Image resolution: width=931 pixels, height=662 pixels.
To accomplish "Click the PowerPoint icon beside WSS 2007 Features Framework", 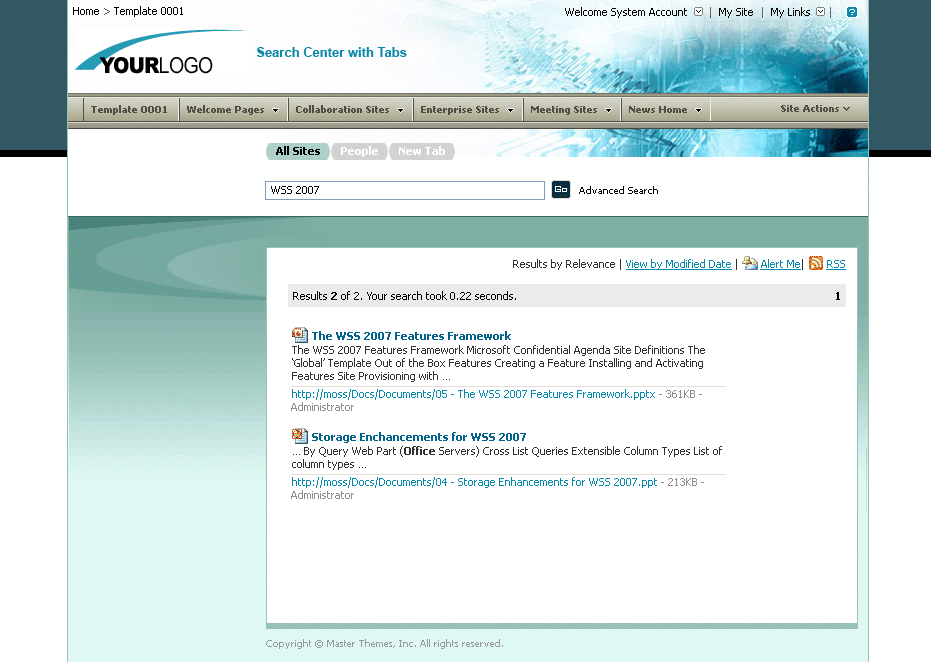I will pyautogui.click(x=299, y=334).
